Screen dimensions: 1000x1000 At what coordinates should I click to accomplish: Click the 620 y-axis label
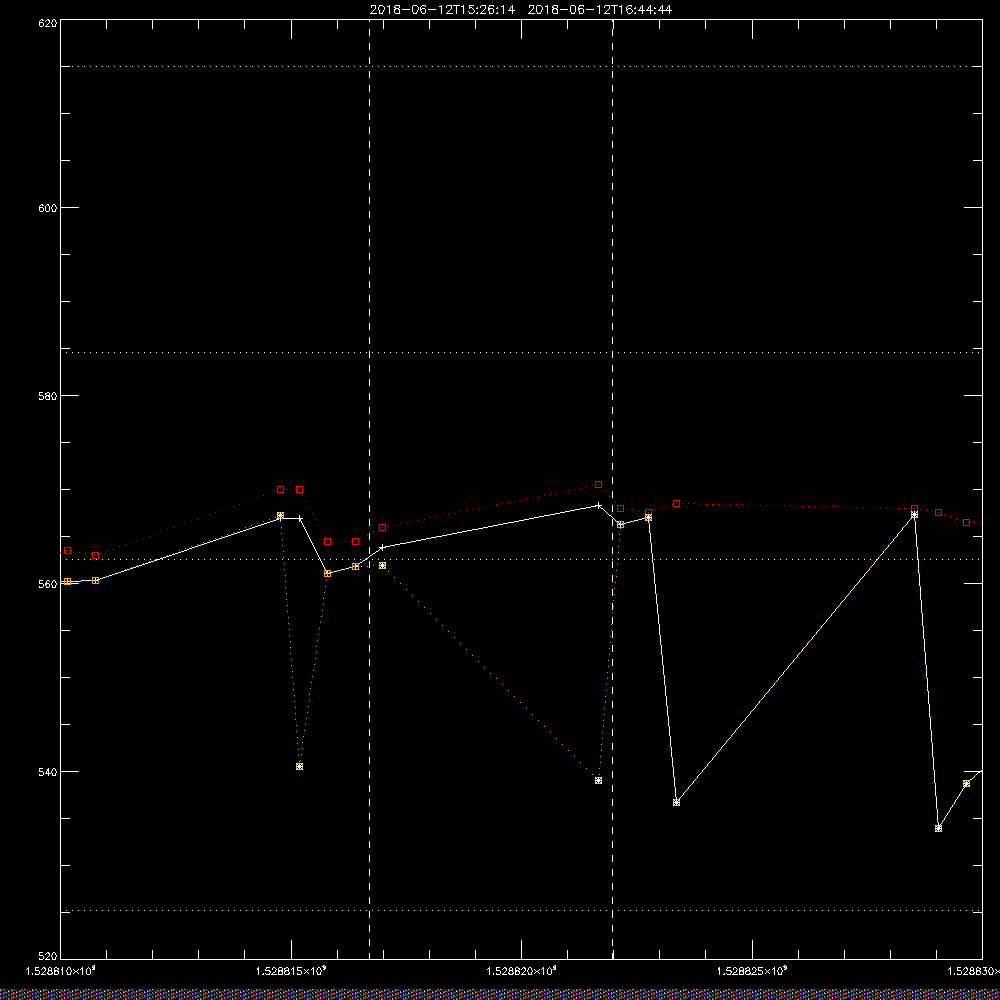[48, 22]
